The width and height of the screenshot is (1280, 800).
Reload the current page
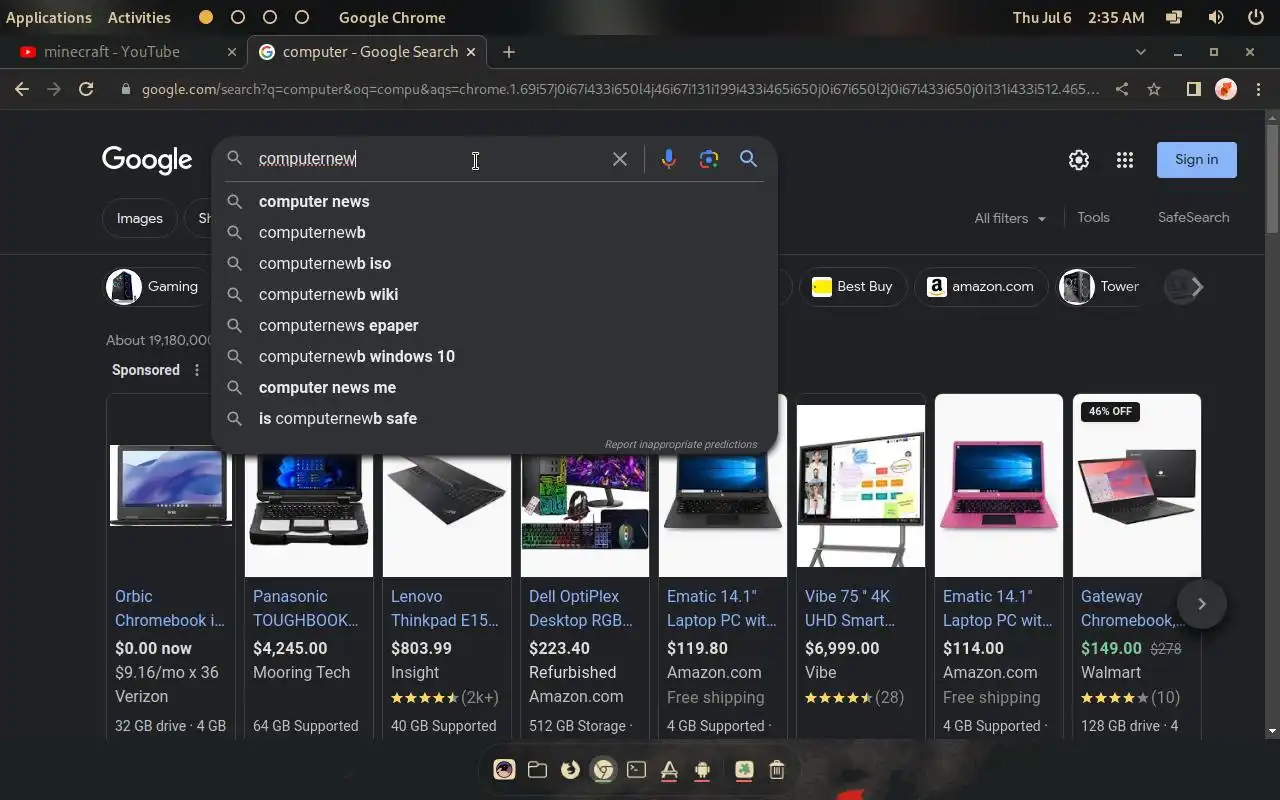point(86,89)
